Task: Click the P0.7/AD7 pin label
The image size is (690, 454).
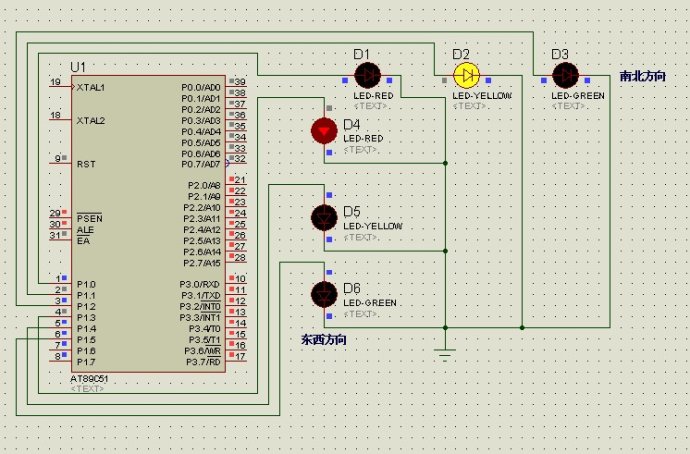Action: pos(201,164)
